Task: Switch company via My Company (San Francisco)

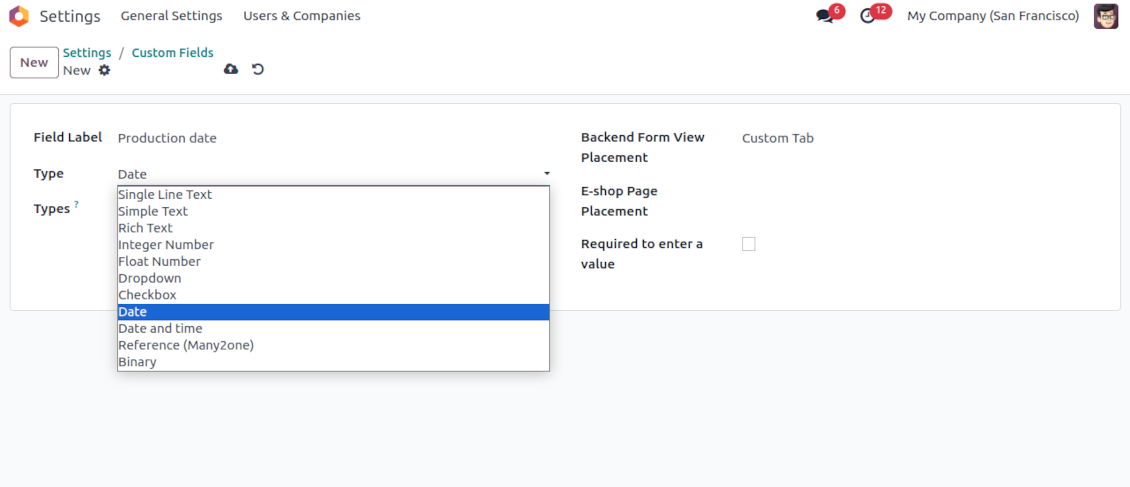Action: (992, 16)
